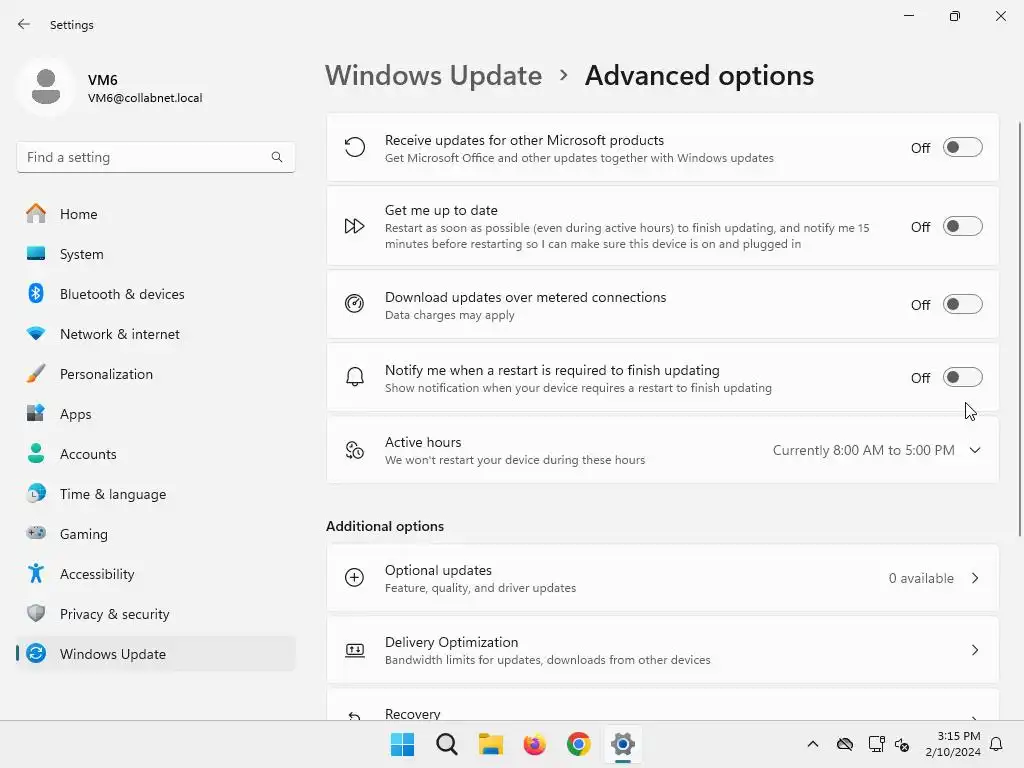1024x768 pixels.
Task: Open Optional updates feature, quality, driver row
Action: [662, 578]
